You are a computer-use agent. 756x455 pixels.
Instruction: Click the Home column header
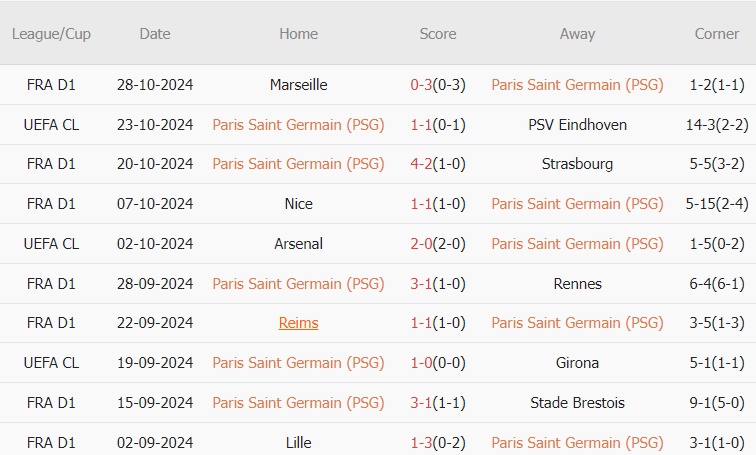click(x=298, y=34)
